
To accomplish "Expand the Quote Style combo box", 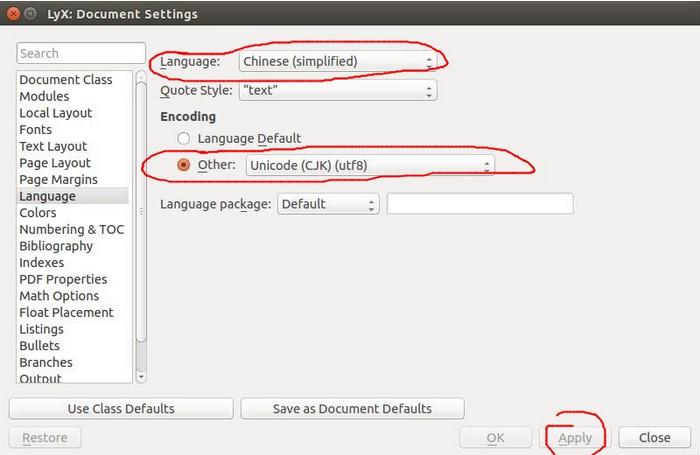I will click(338, 90).
